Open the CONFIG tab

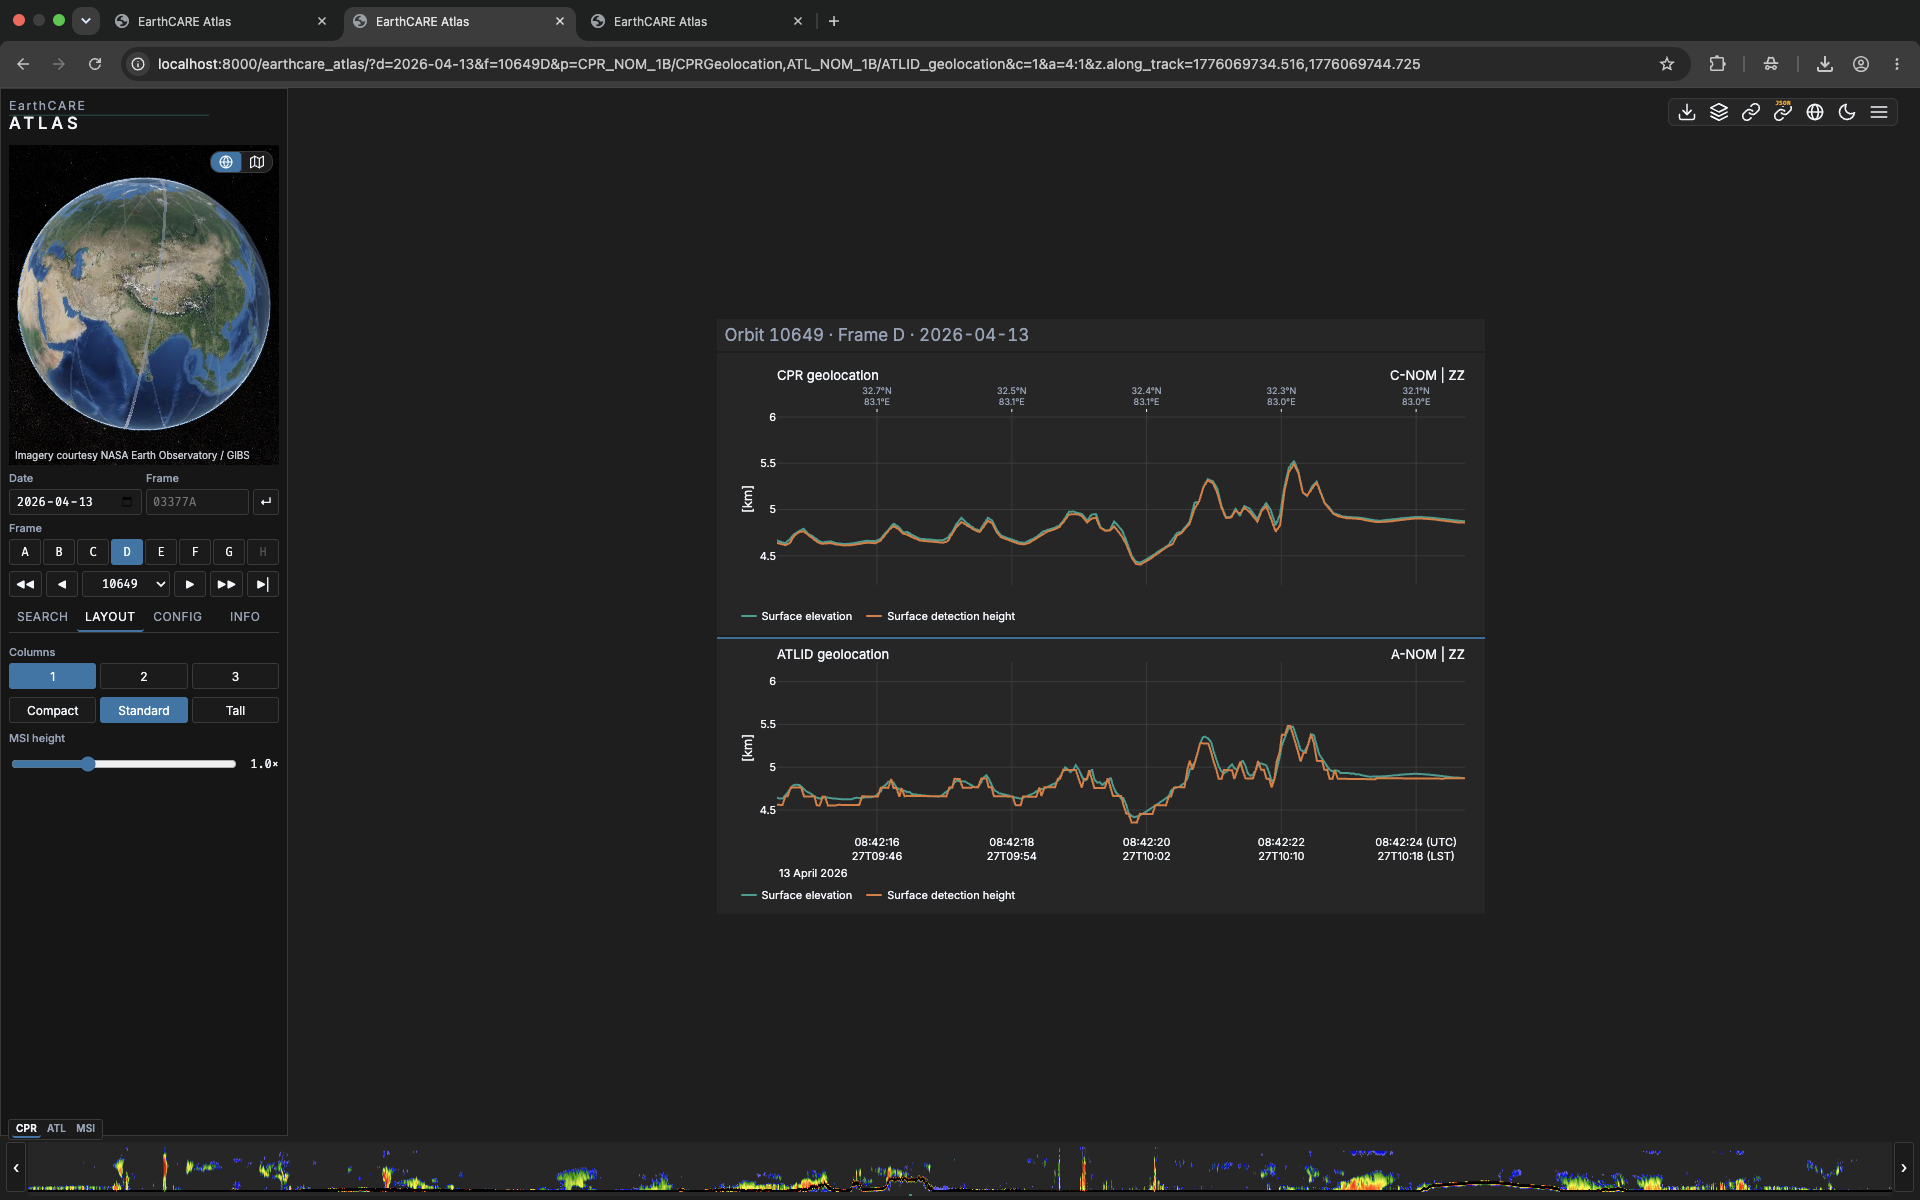(x=177, y=617)
